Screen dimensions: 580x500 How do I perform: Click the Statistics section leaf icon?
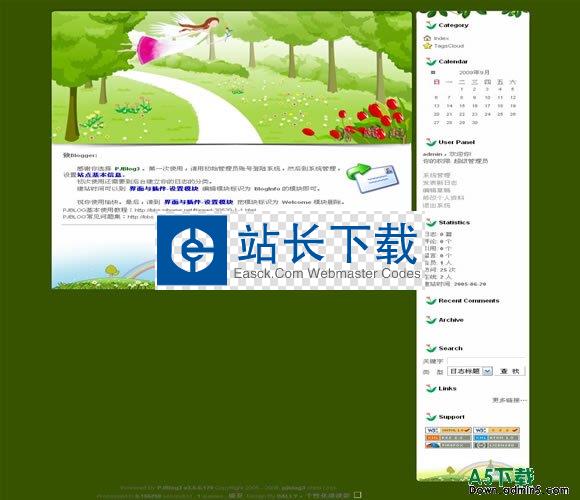coord(431,222)
